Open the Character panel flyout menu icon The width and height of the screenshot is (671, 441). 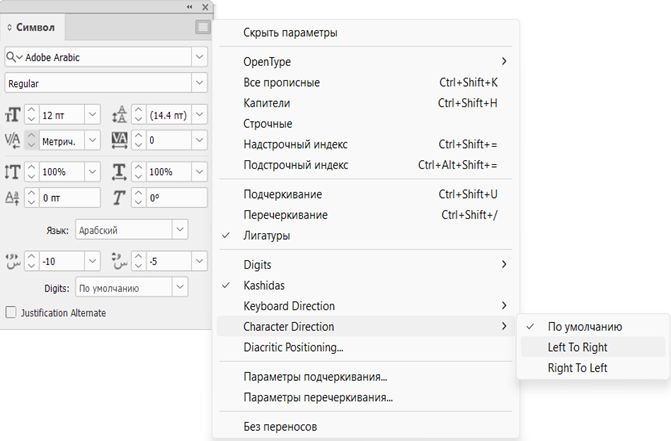point(203,27)
